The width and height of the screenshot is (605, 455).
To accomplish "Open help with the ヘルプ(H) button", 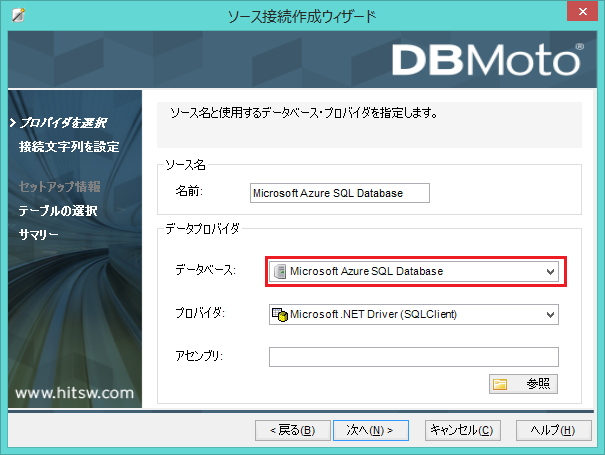I will [x=554, y=430].
